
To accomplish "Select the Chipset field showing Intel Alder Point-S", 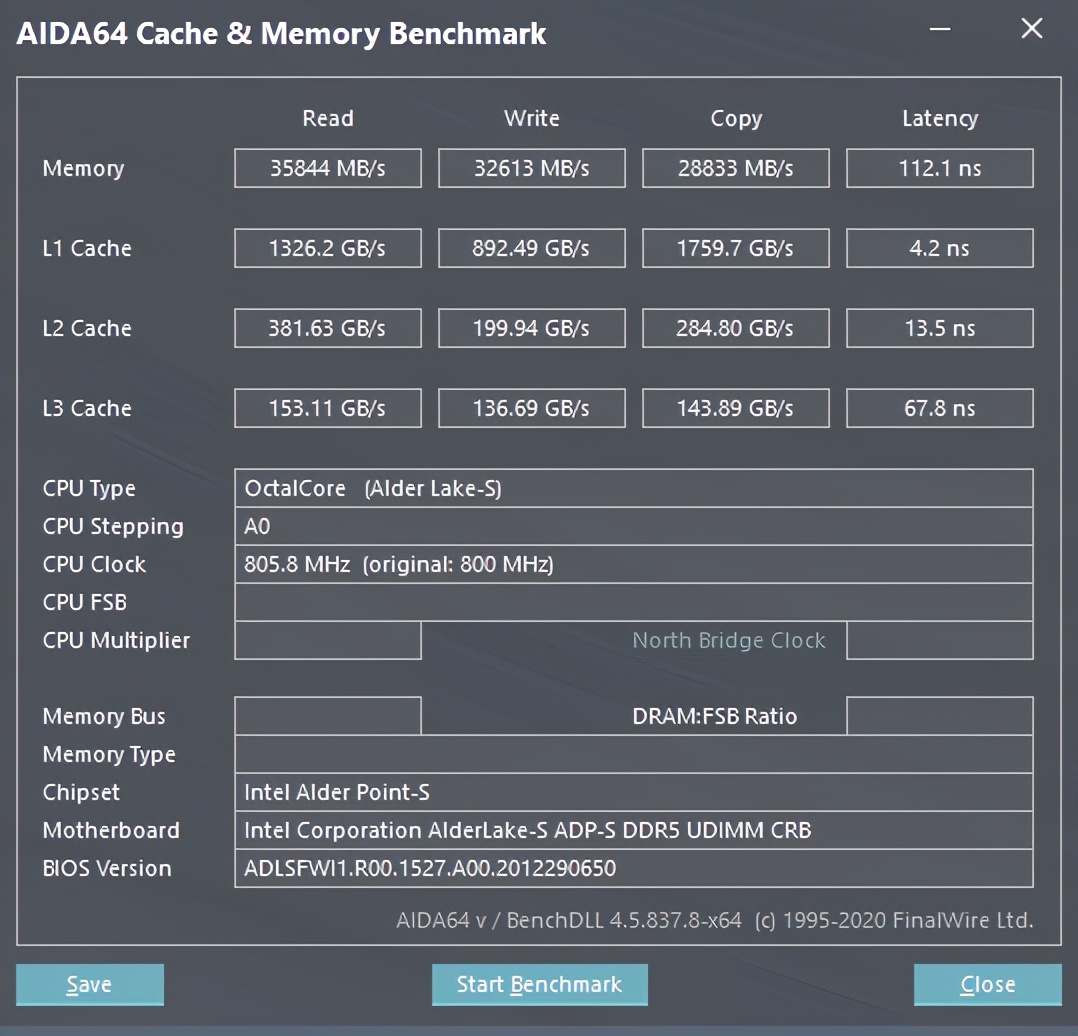I will pos(633,792).
